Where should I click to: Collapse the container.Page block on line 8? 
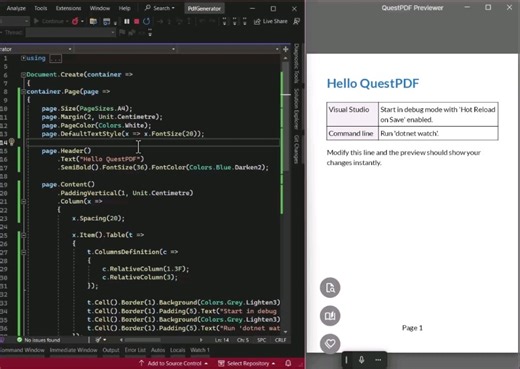click(x=23, y=91)
